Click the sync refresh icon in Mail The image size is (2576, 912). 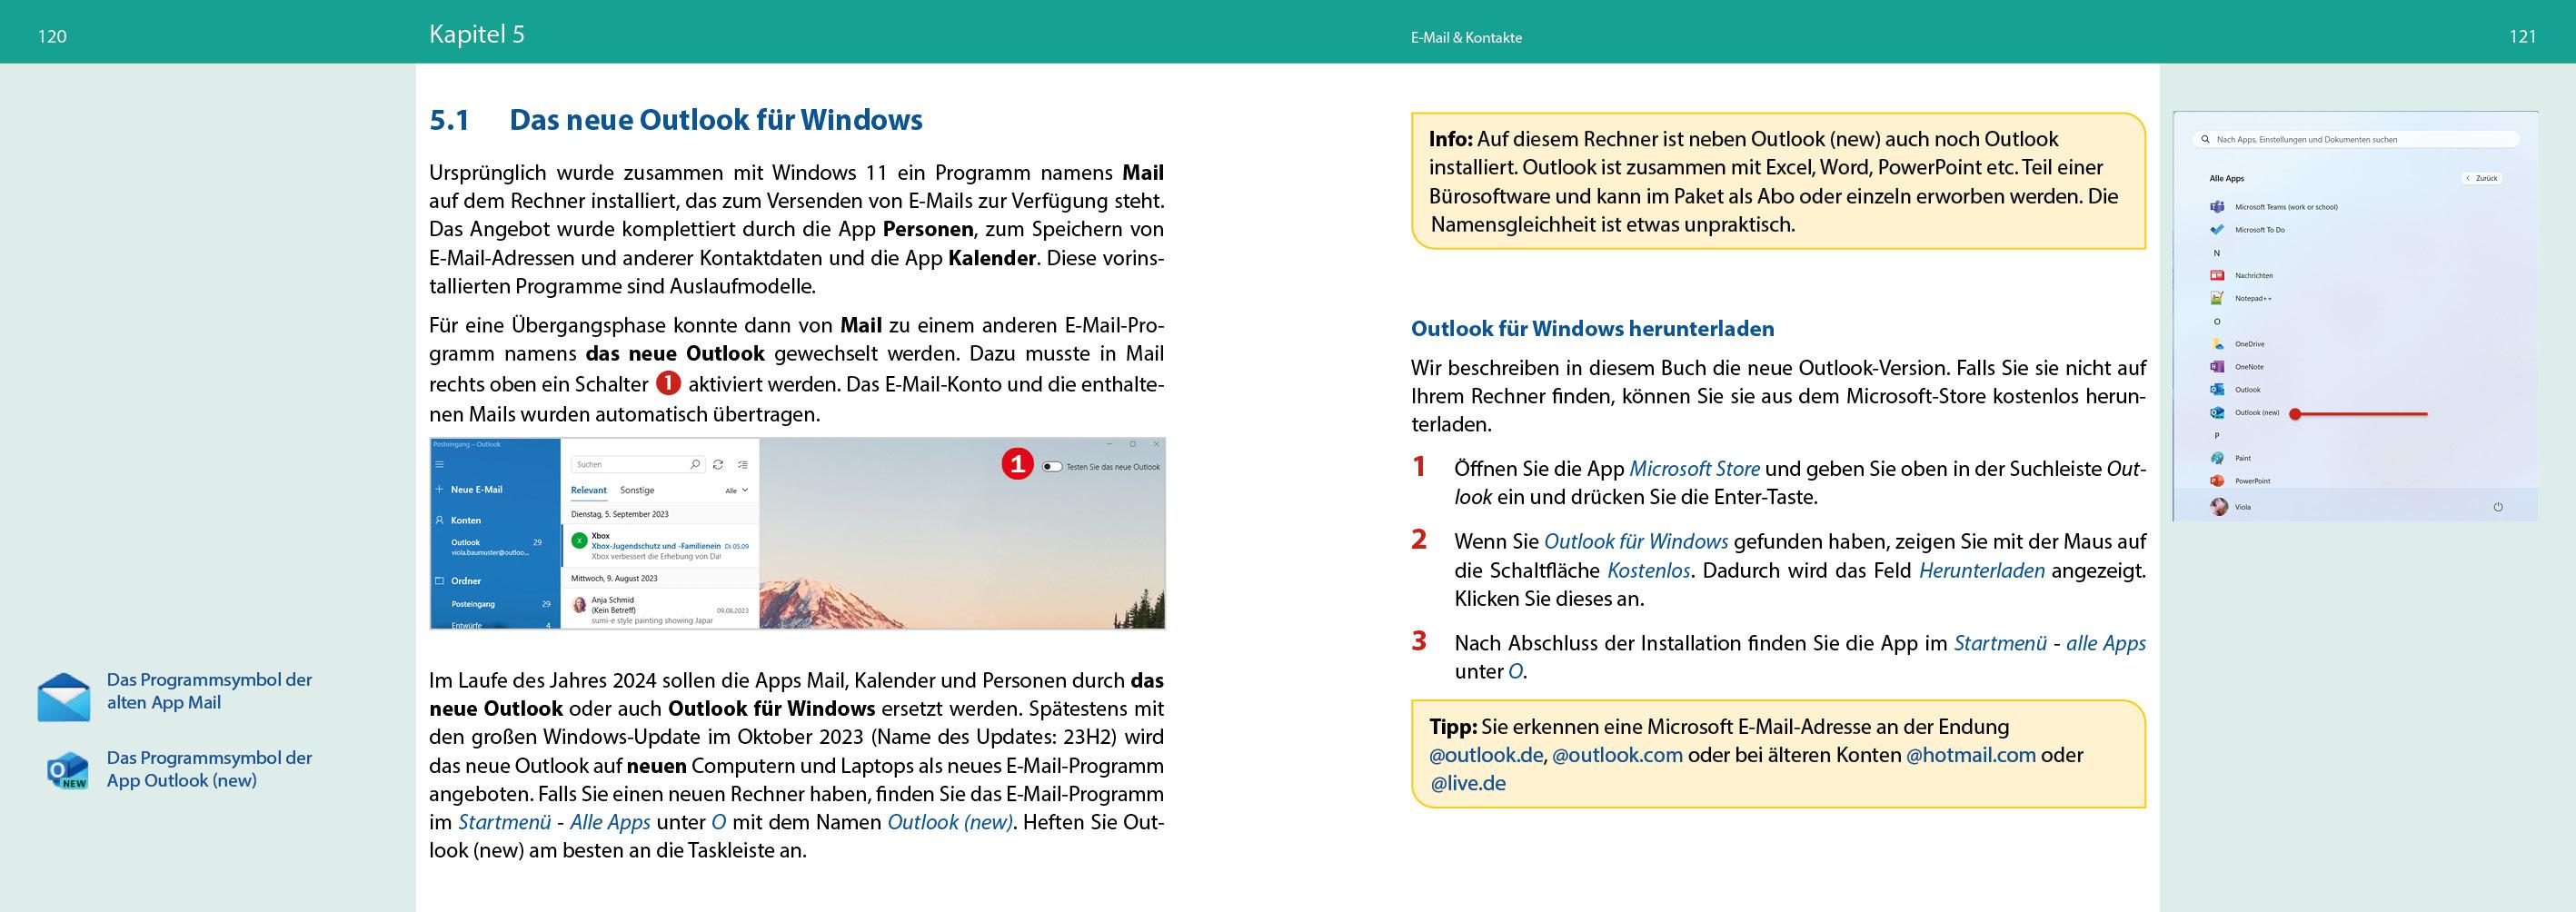(718, 464)
